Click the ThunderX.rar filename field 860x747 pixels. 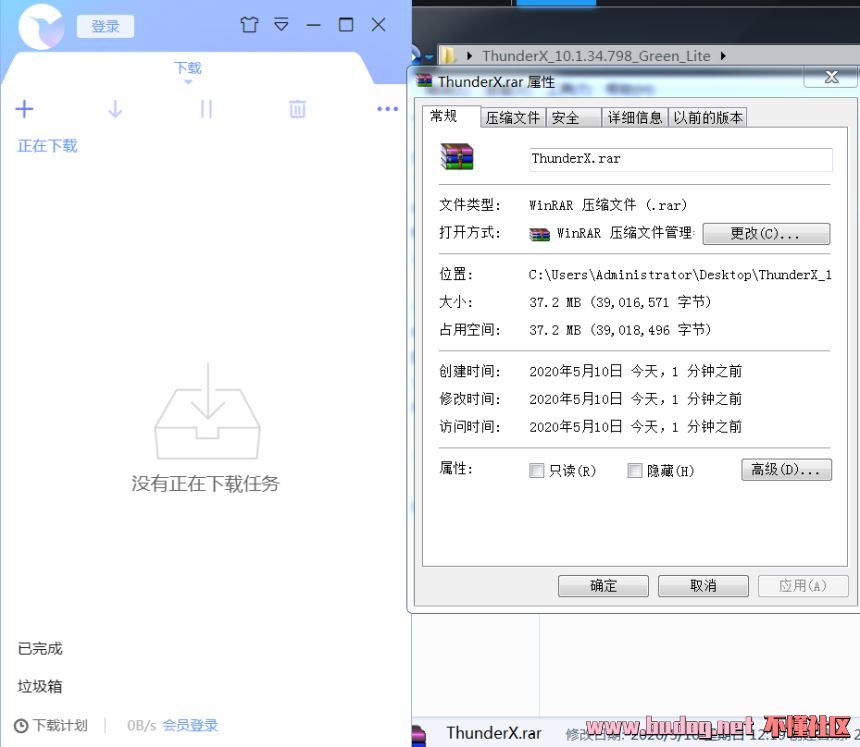coord(680,159)
